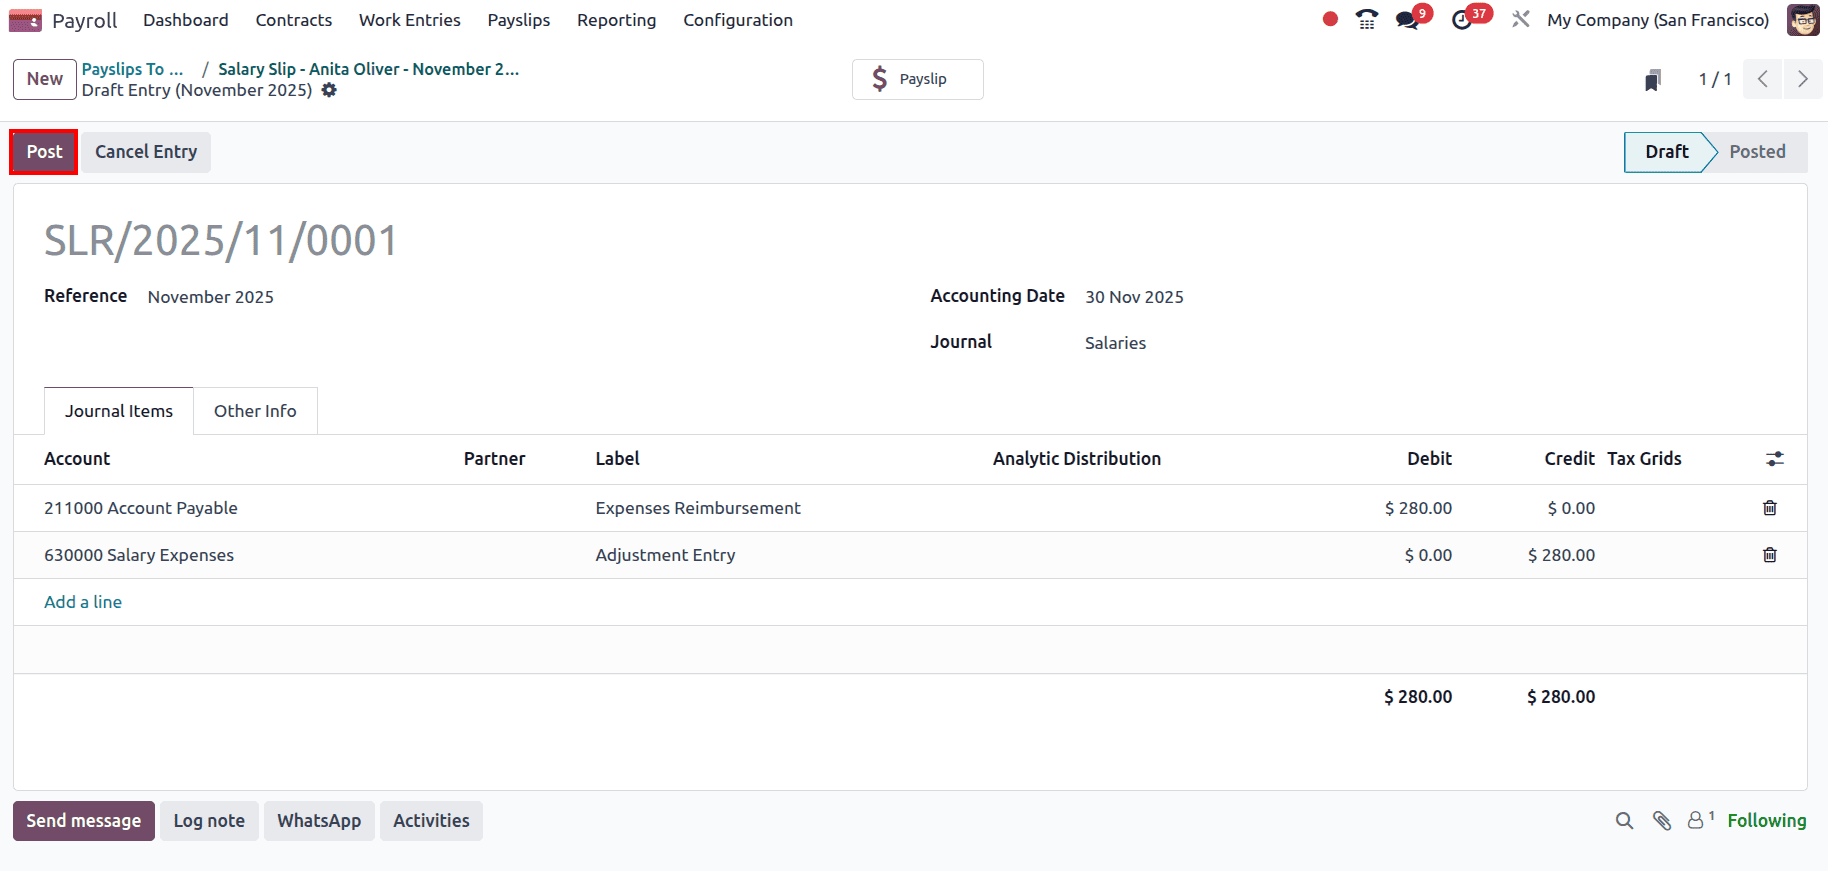This screenshot has width=1828, height=871.
Task: Attach files using the paperclip icon
Action: point(1662,821)
